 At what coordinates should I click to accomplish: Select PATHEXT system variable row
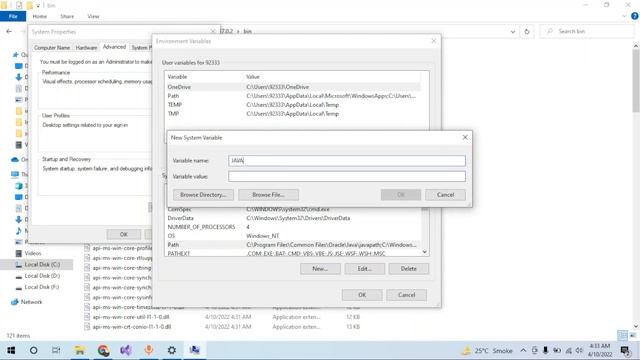(x=293, y=253)
